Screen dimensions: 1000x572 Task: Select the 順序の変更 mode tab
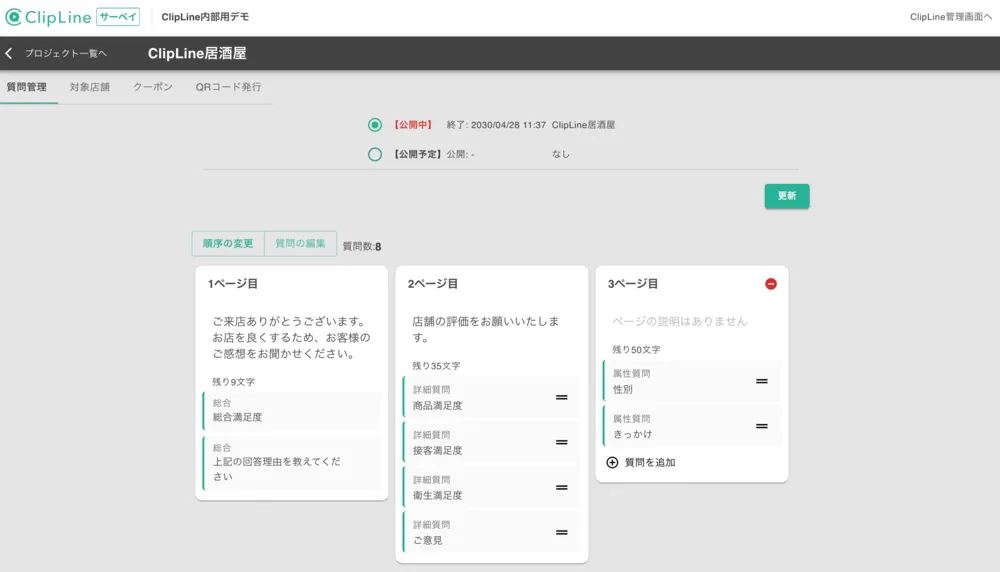pyautogui.click(x=228, y=244)
